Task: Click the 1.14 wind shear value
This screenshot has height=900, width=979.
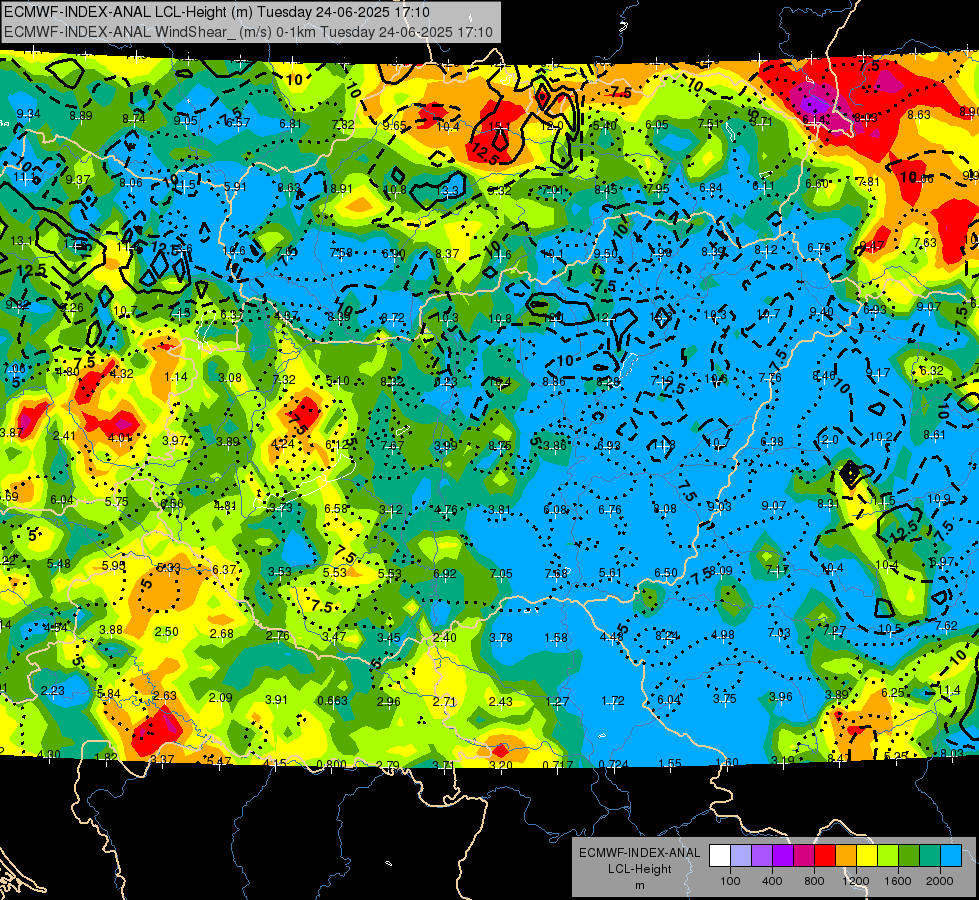Action: point(176,377)
